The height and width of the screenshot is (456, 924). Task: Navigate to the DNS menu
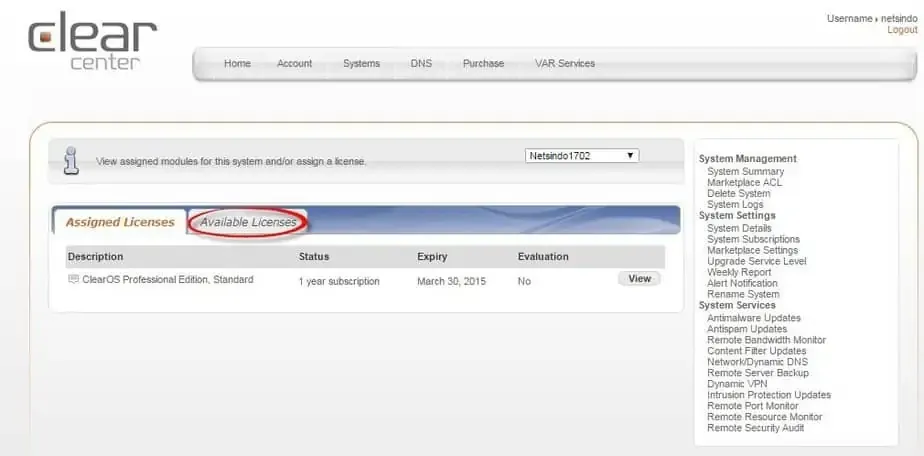coord(421,64)
